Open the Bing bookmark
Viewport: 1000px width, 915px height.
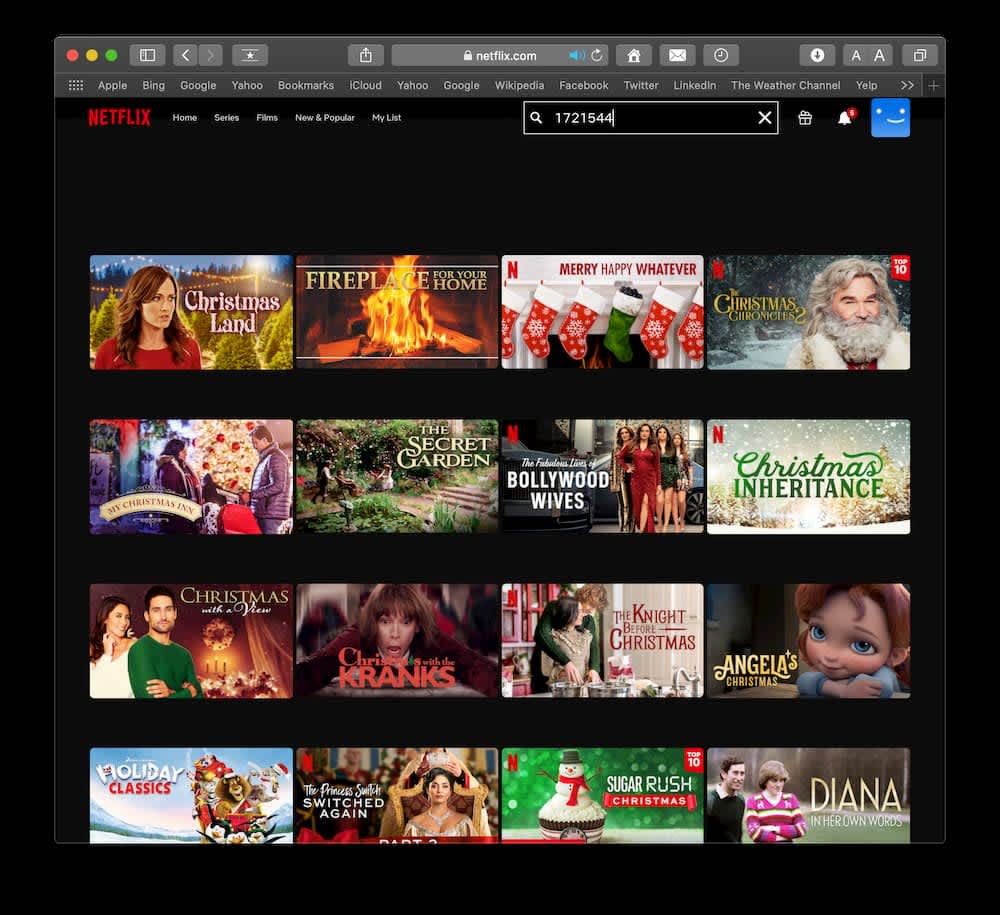pyautogui.click(x=153, y=85)
